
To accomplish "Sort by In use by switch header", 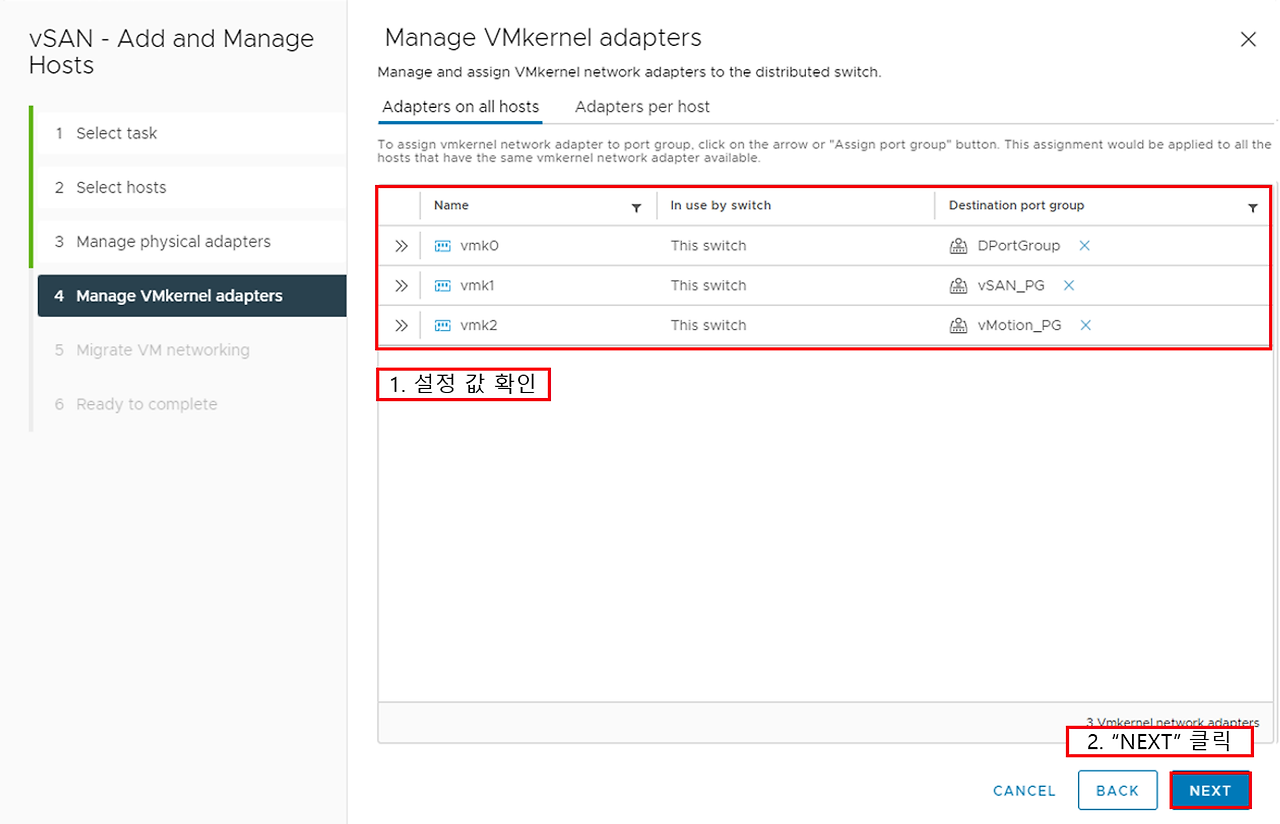I will (x=721, y=206).
